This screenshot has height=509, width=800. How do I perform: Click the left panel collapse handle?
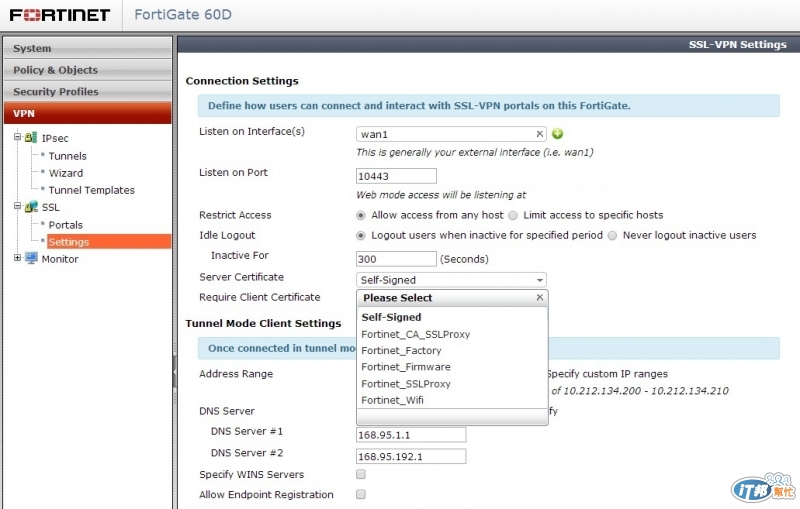pos(174,372)
